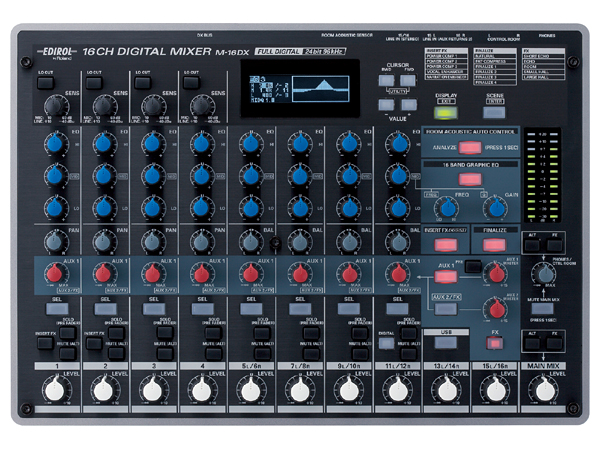
Task: Push the USB button
Action: coord(446,342)
